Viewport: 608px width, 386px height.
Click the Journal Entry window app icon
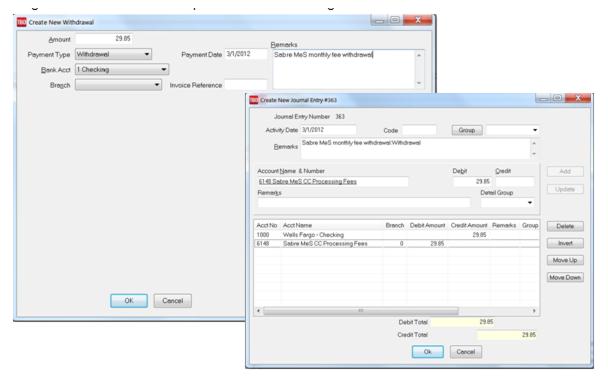(254, 100)
